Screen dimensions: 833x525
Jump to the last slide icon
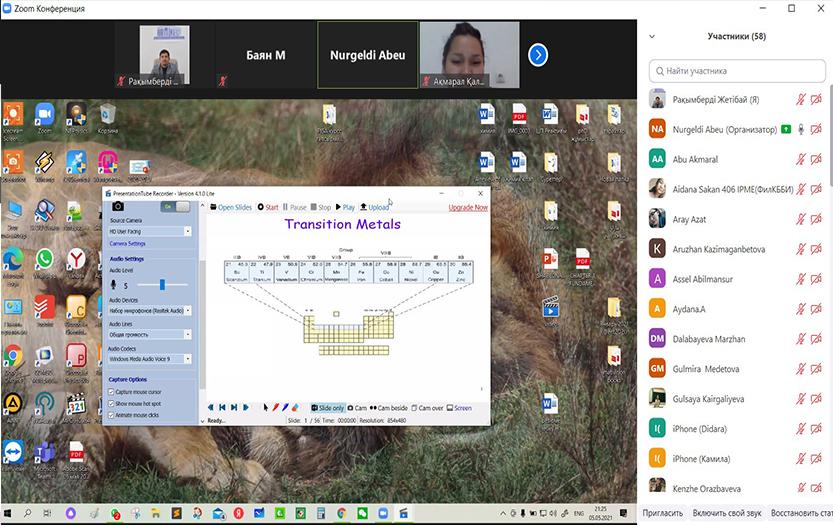click(234, 408)
